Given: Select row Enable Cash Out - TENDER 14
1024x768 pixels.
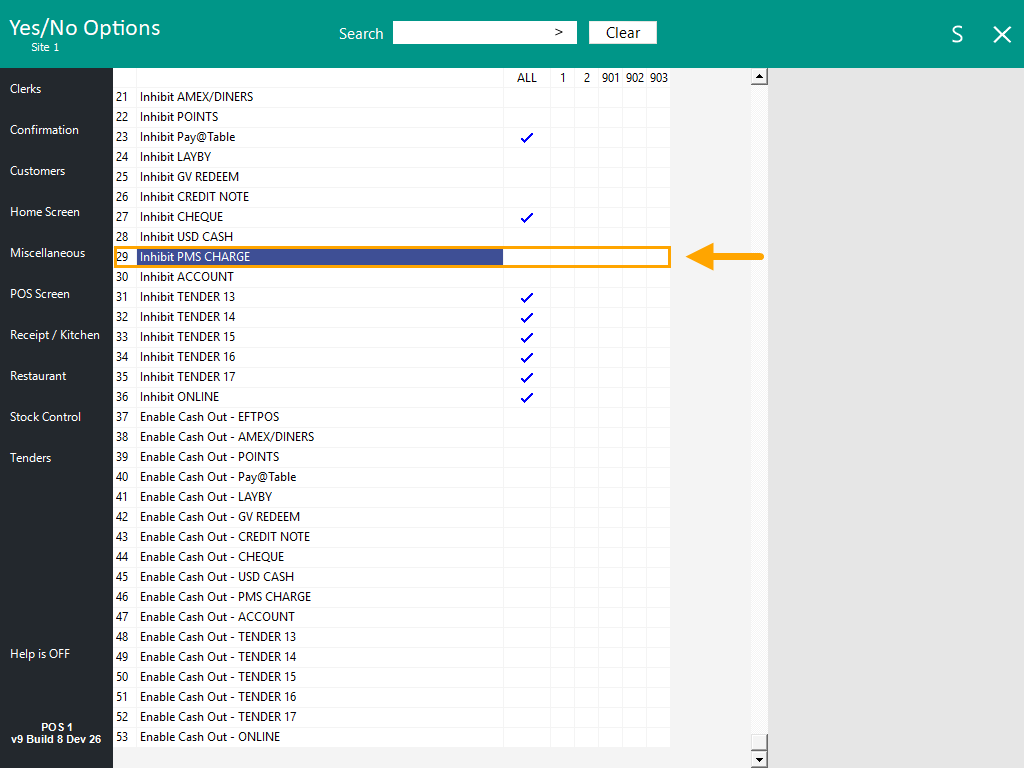Looking at the screenshot, I should point(392,657).
